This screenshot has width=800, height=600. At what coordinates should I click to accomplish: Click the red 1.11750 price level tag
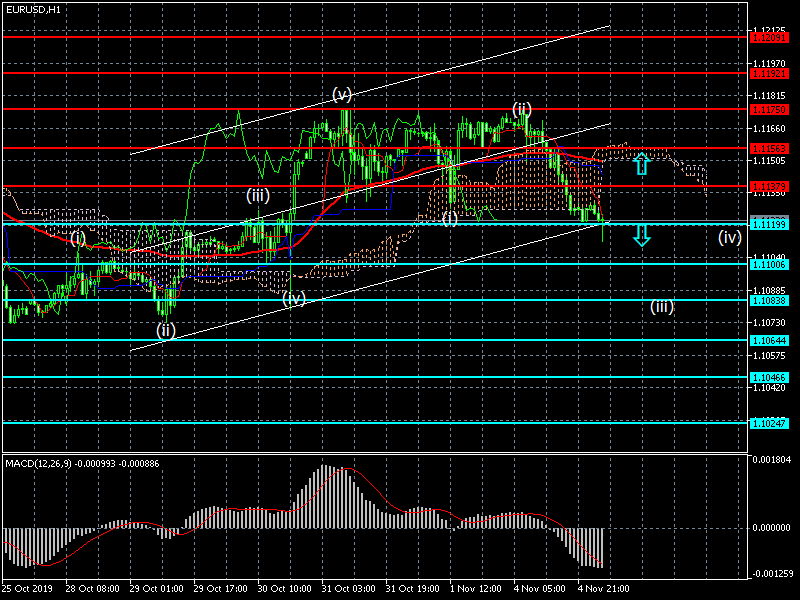click(768, 110)
